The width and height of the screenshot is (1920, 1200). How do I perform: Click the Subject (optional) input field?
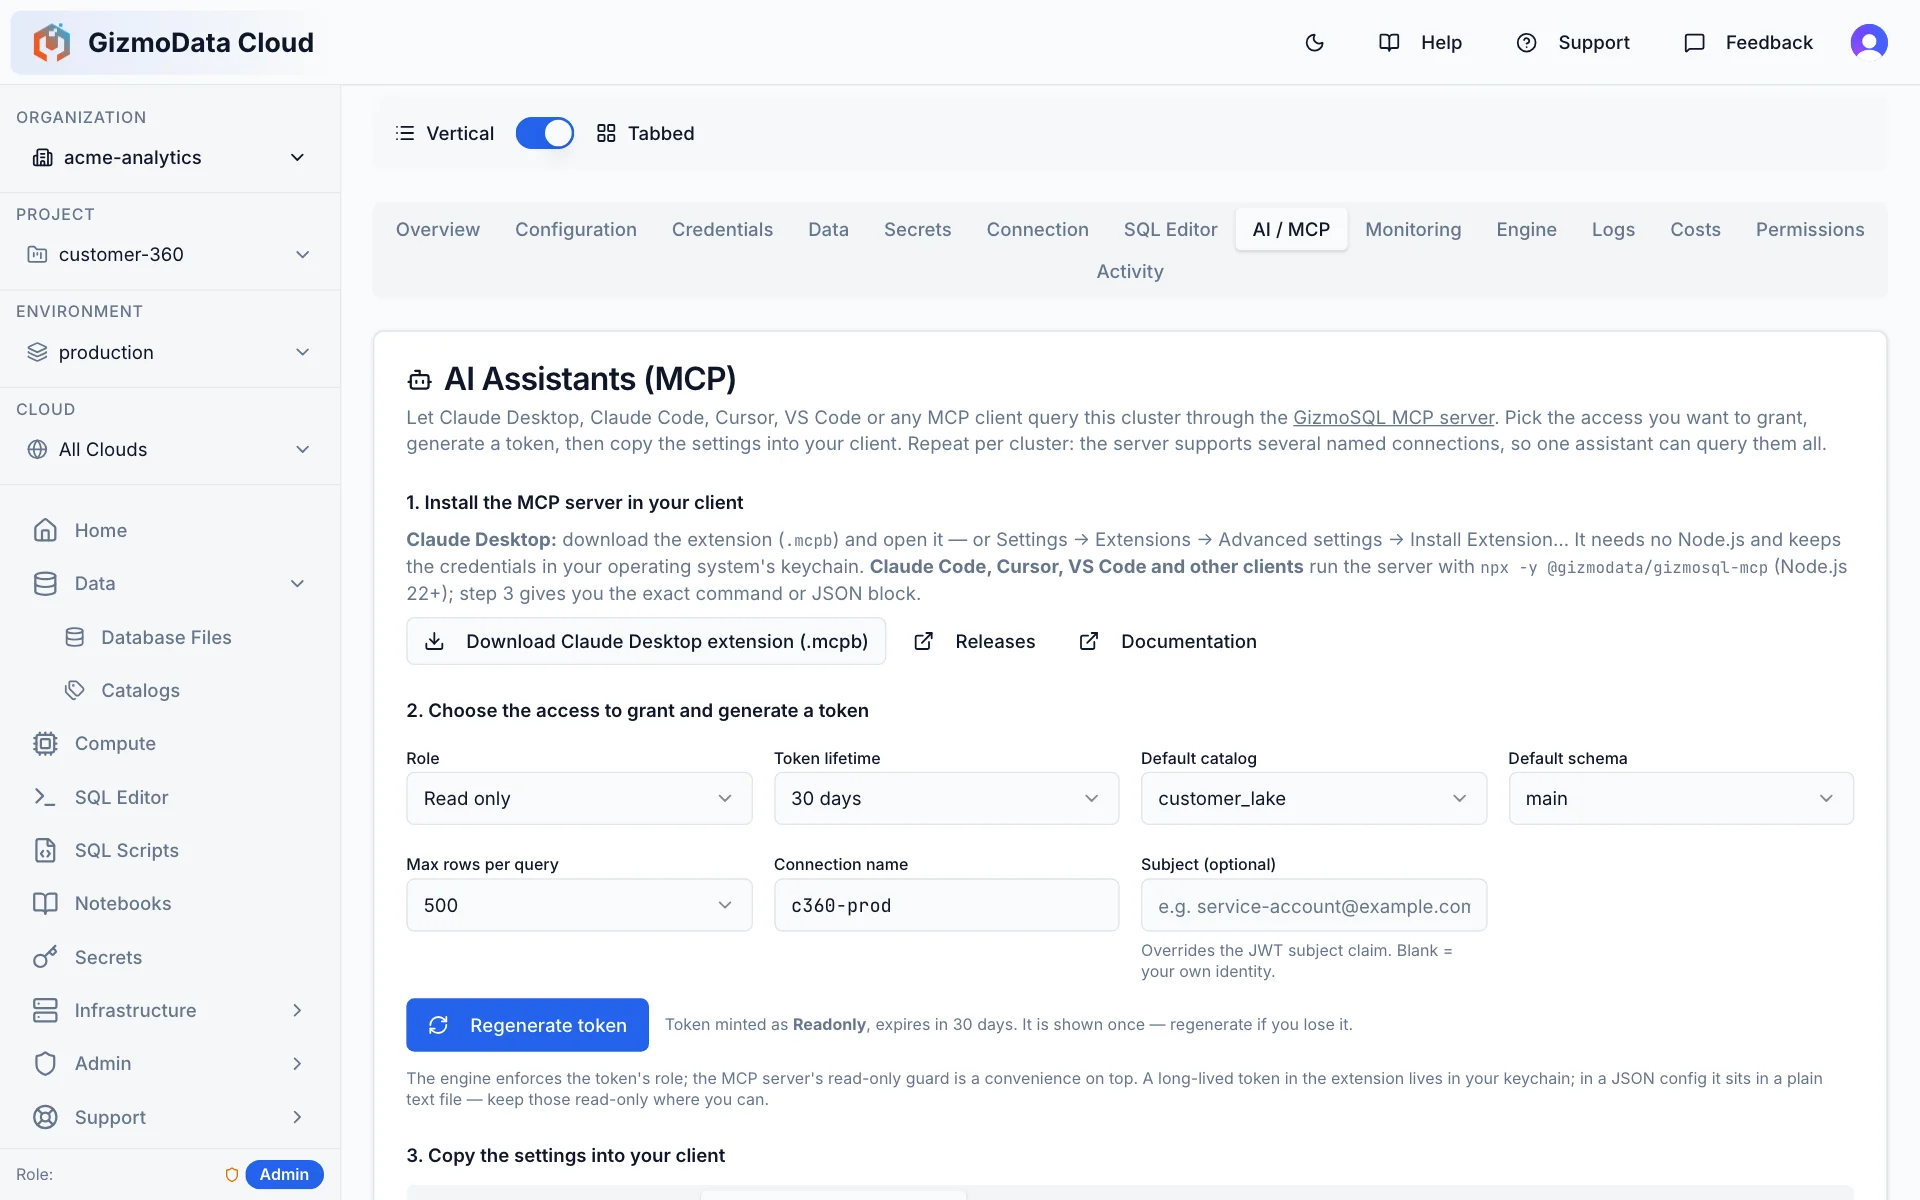(1314, 905)
